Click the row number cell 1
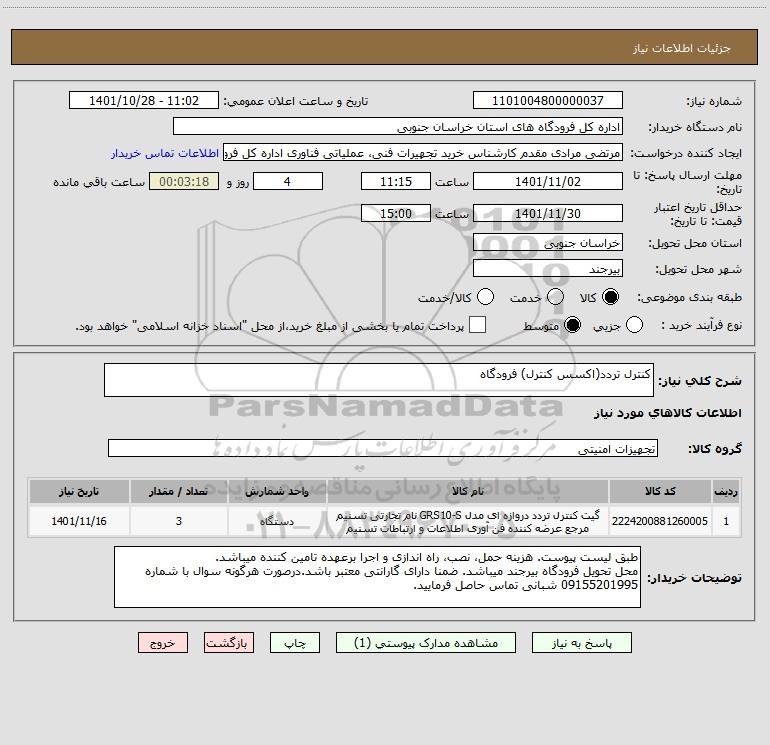The width and height of the screenshot is (770, 745). 726,521
